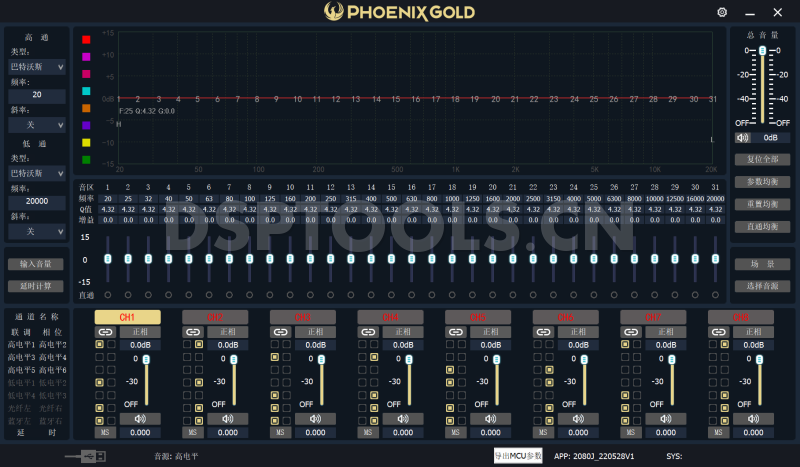The image size is (800, 467).
Task: Click CH1 delay field showing 0.000
Action: [x=140, y=432]
